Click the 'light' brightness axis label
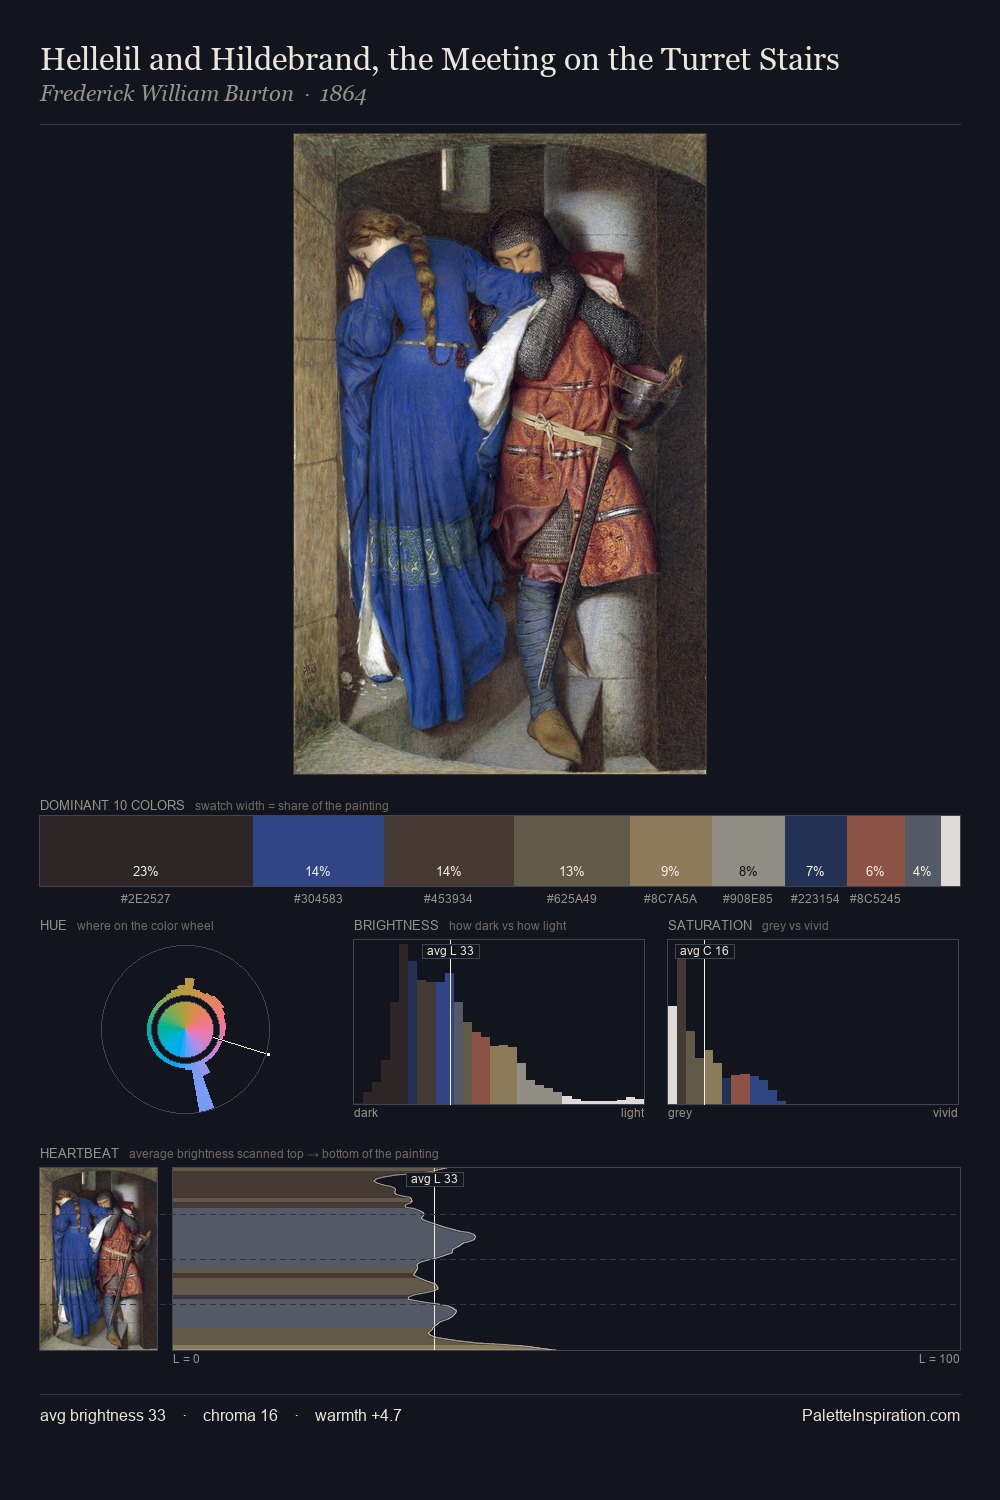The image size is (1000, 1500). click(632, 1113)
